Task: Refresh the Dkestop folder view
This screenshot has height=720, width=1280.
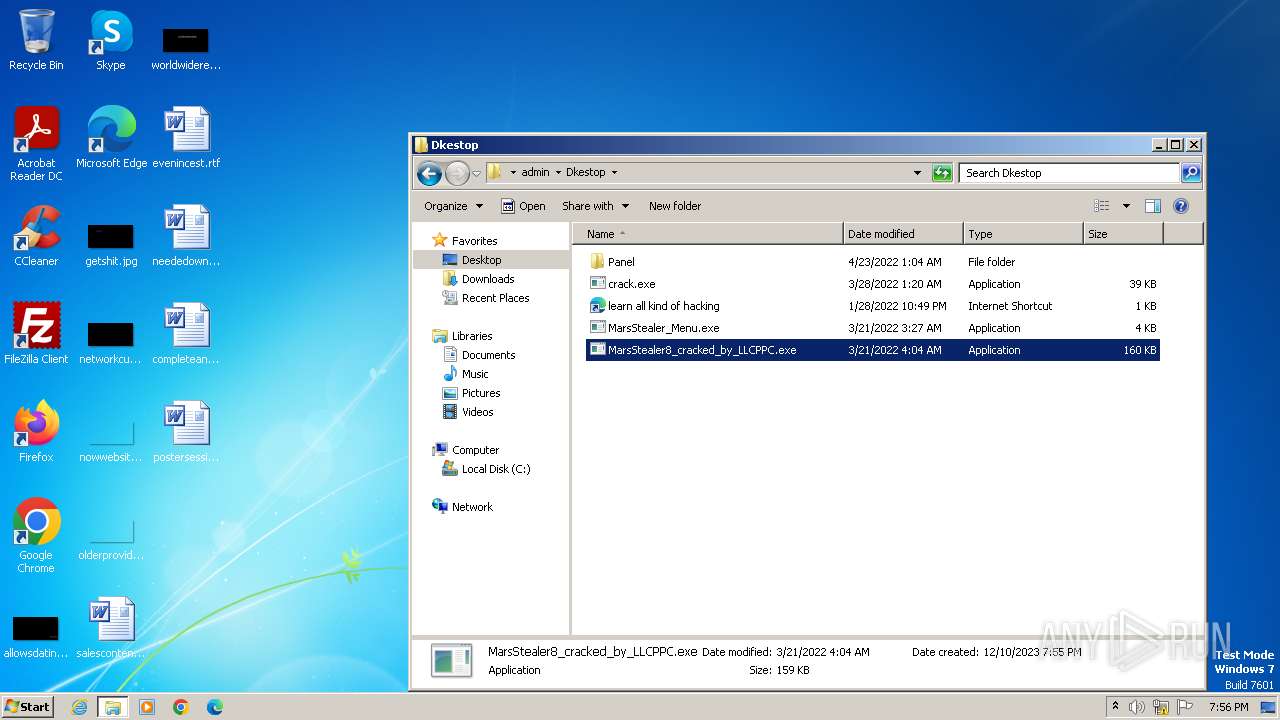Action: click(942, 173)
